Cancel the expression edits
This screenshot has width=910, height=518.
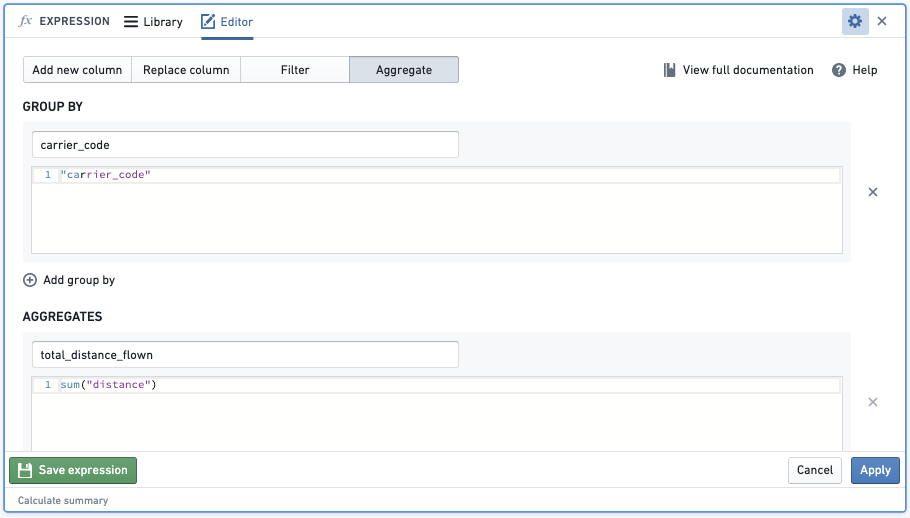click(815, 470)
